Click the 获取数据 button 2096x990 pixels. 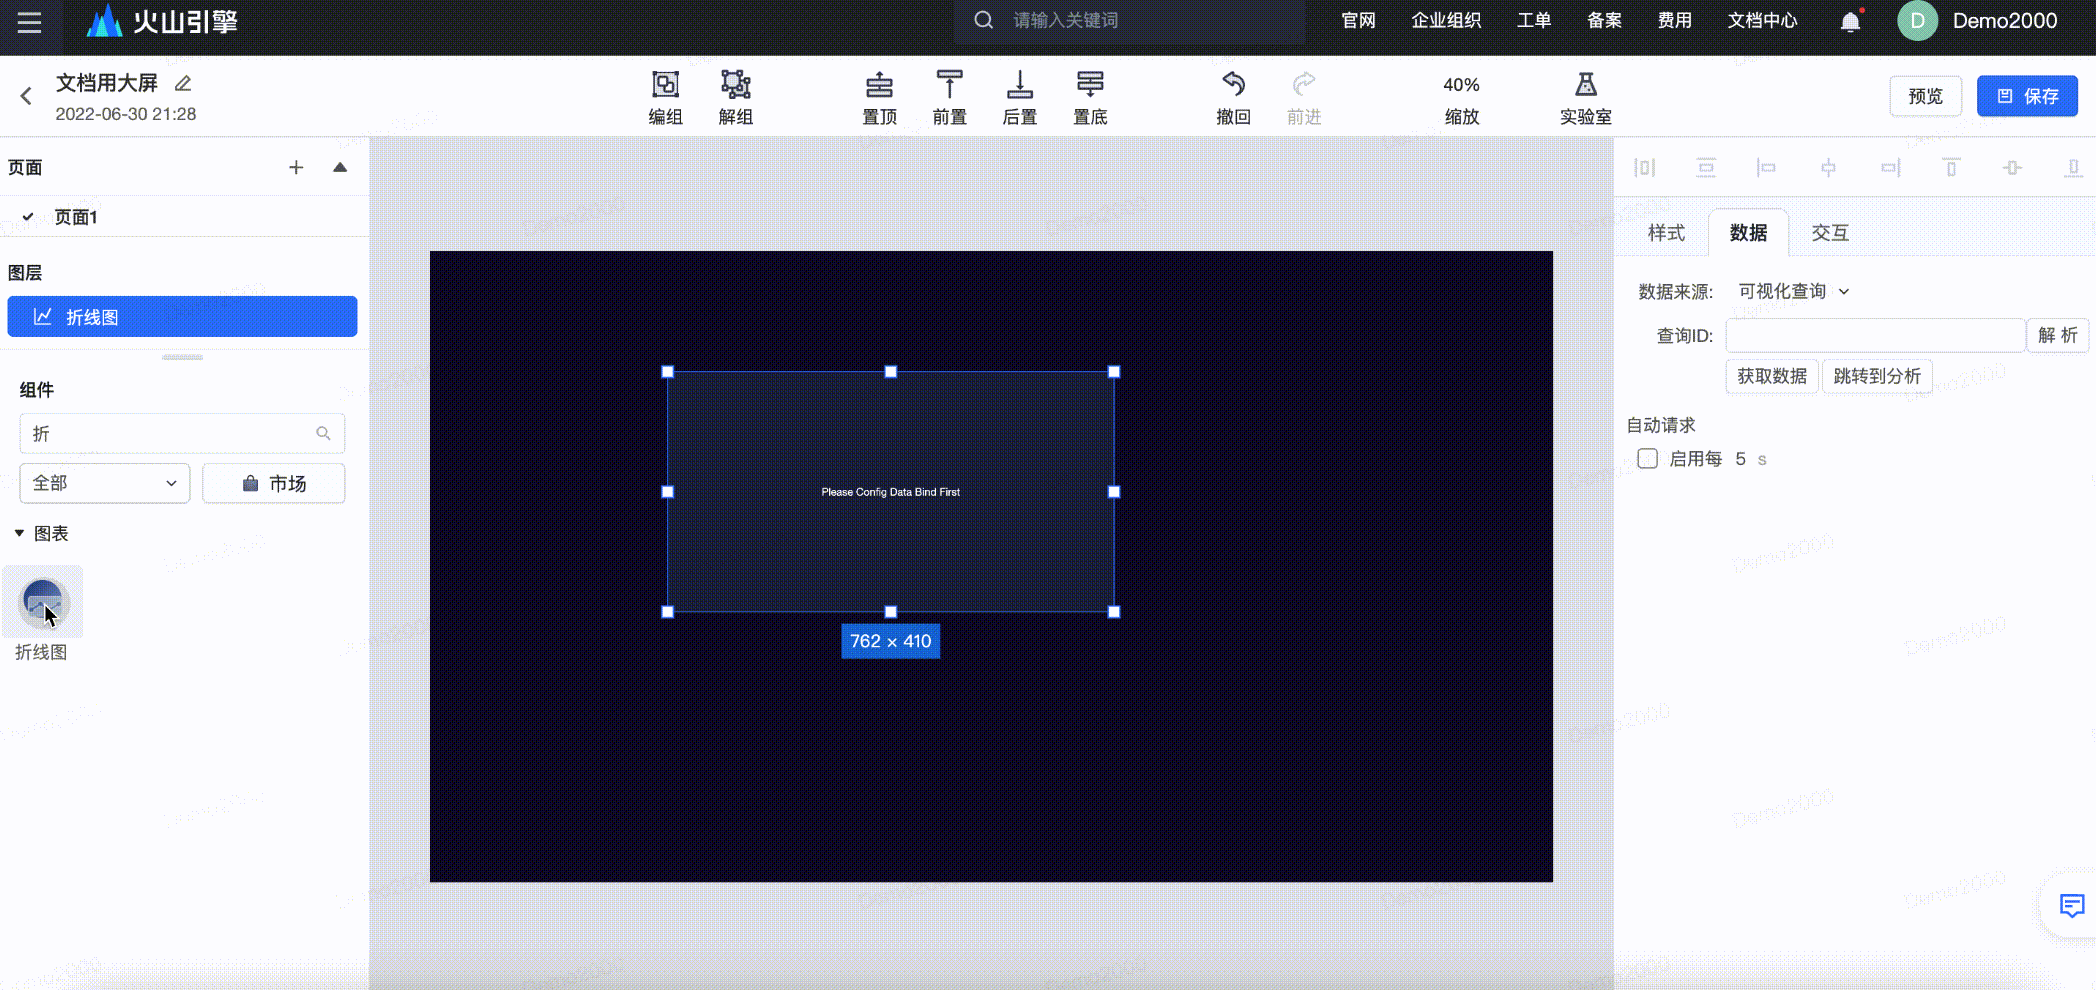(1772, 376)
